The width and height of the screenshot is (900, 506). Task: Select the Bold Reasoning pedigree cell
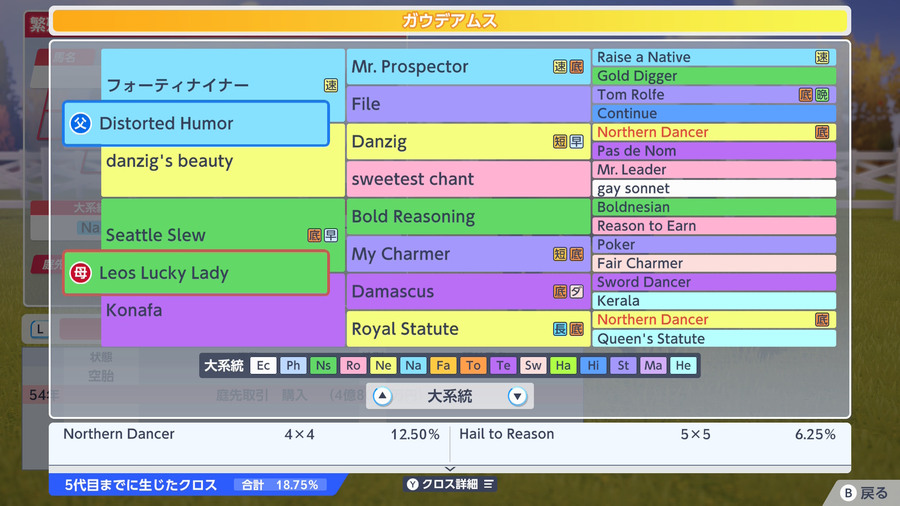[x=468, y=217]
